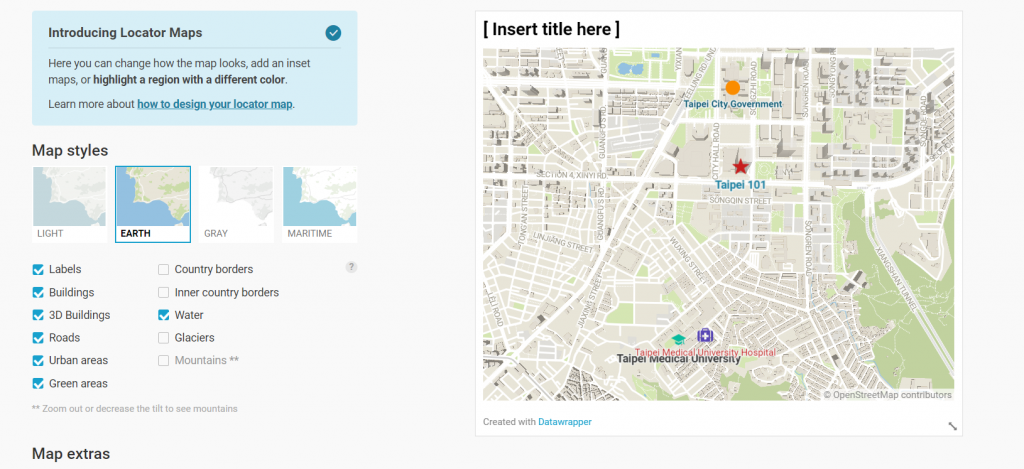
Task: Click the 'Taipei Medical University' black label
Action: click(679, 359)
